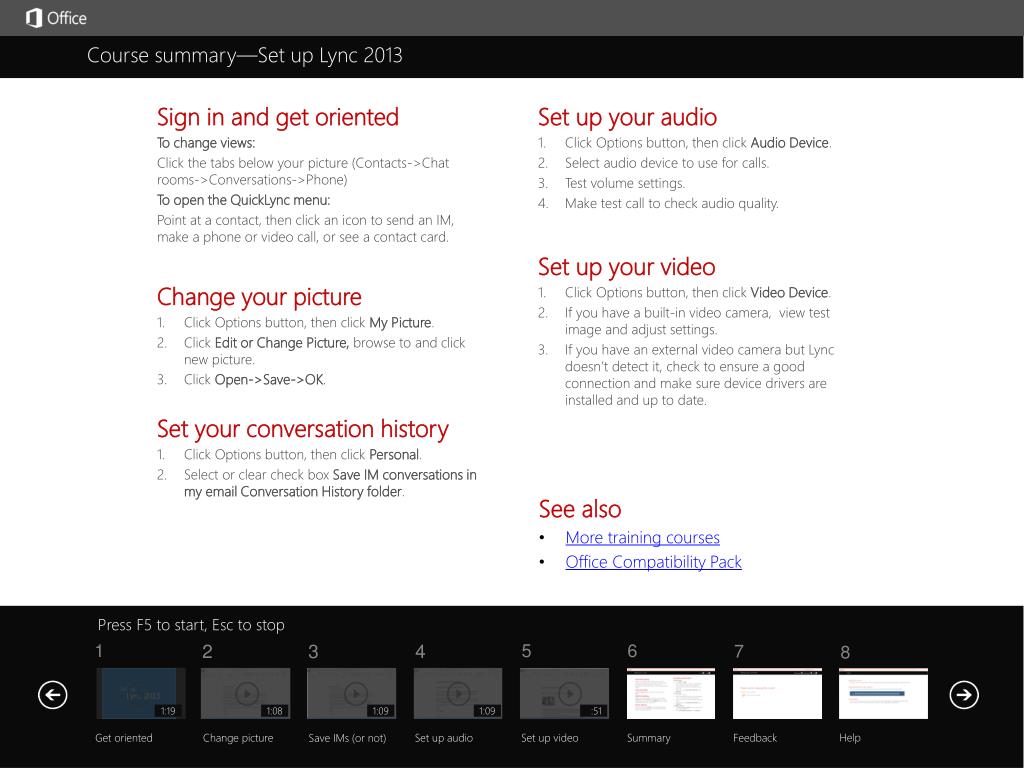Screen dimensions: 1024x768
Task: Click the Test volume settings step
Action: [625, 183]
